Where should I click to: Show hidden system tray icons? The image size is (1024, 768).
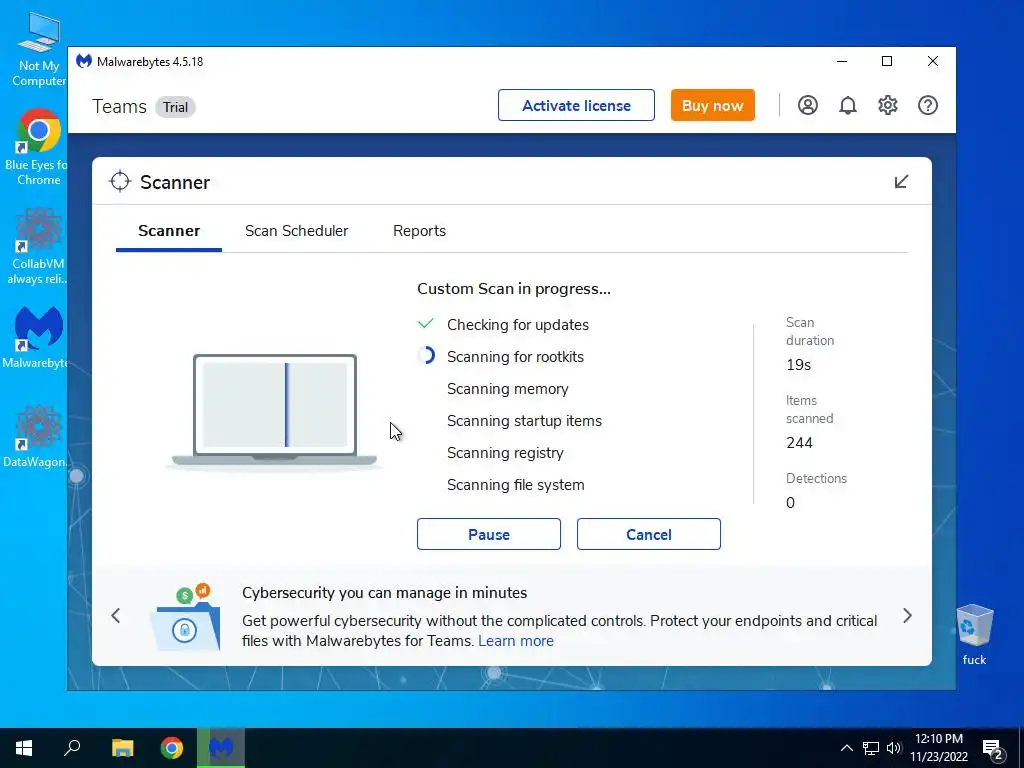coord(846,748)
